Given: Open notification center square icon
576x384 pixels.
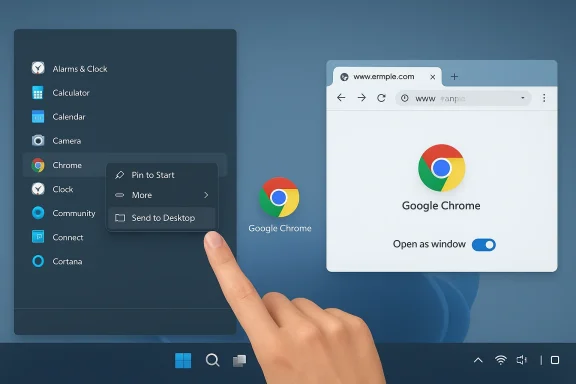Looking at the screenshot, I should click(555, 360).
